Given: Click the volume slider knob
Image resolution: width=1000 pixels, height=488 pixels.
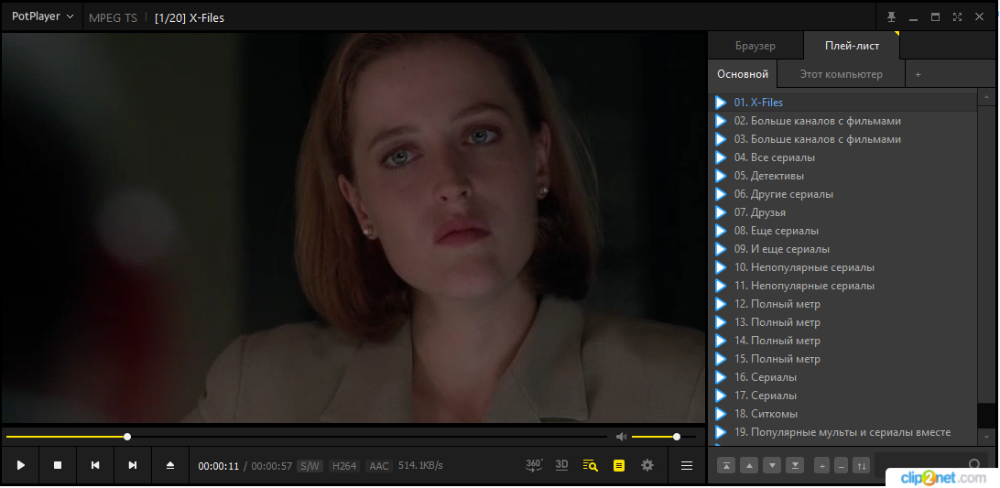Looking at the screenshot, I should pos(677,437).
